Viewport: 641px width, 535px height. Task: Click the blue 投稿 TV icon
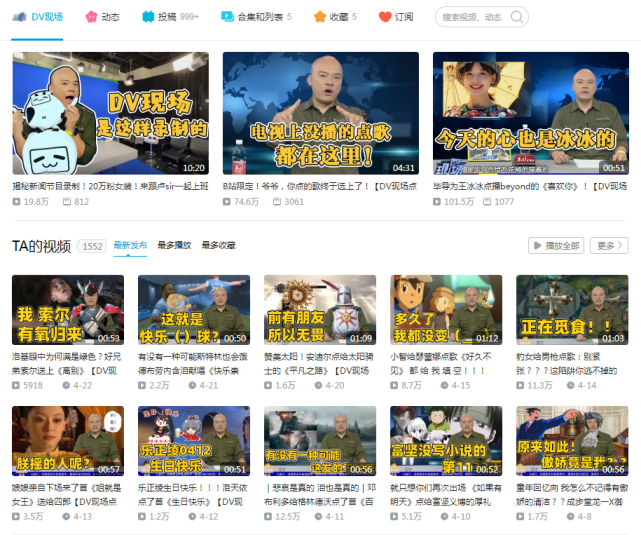(148, 17)
